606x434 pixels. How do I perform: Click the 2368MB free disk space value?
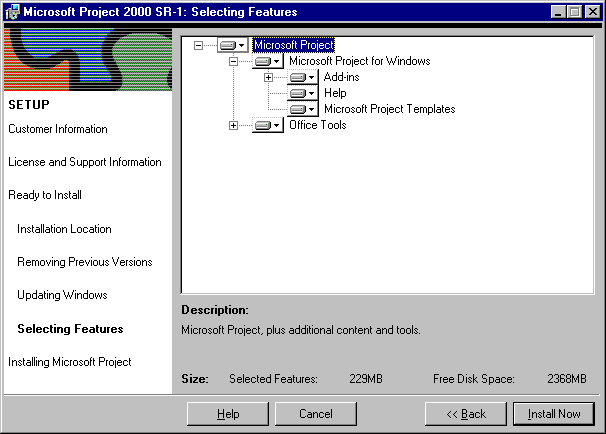click(567, 379)
